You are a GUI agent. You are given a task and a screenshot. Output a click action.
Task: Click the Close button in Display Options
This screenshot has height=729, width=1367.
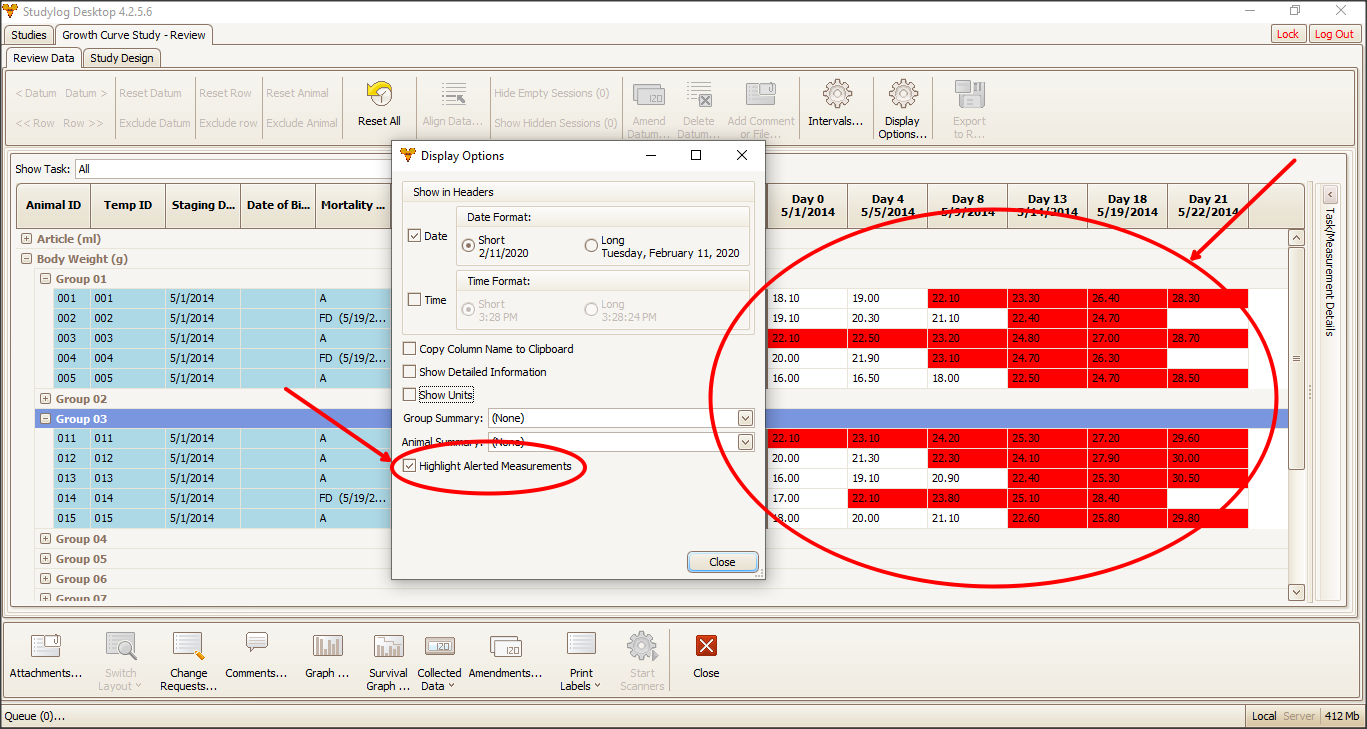coord(722,562)
